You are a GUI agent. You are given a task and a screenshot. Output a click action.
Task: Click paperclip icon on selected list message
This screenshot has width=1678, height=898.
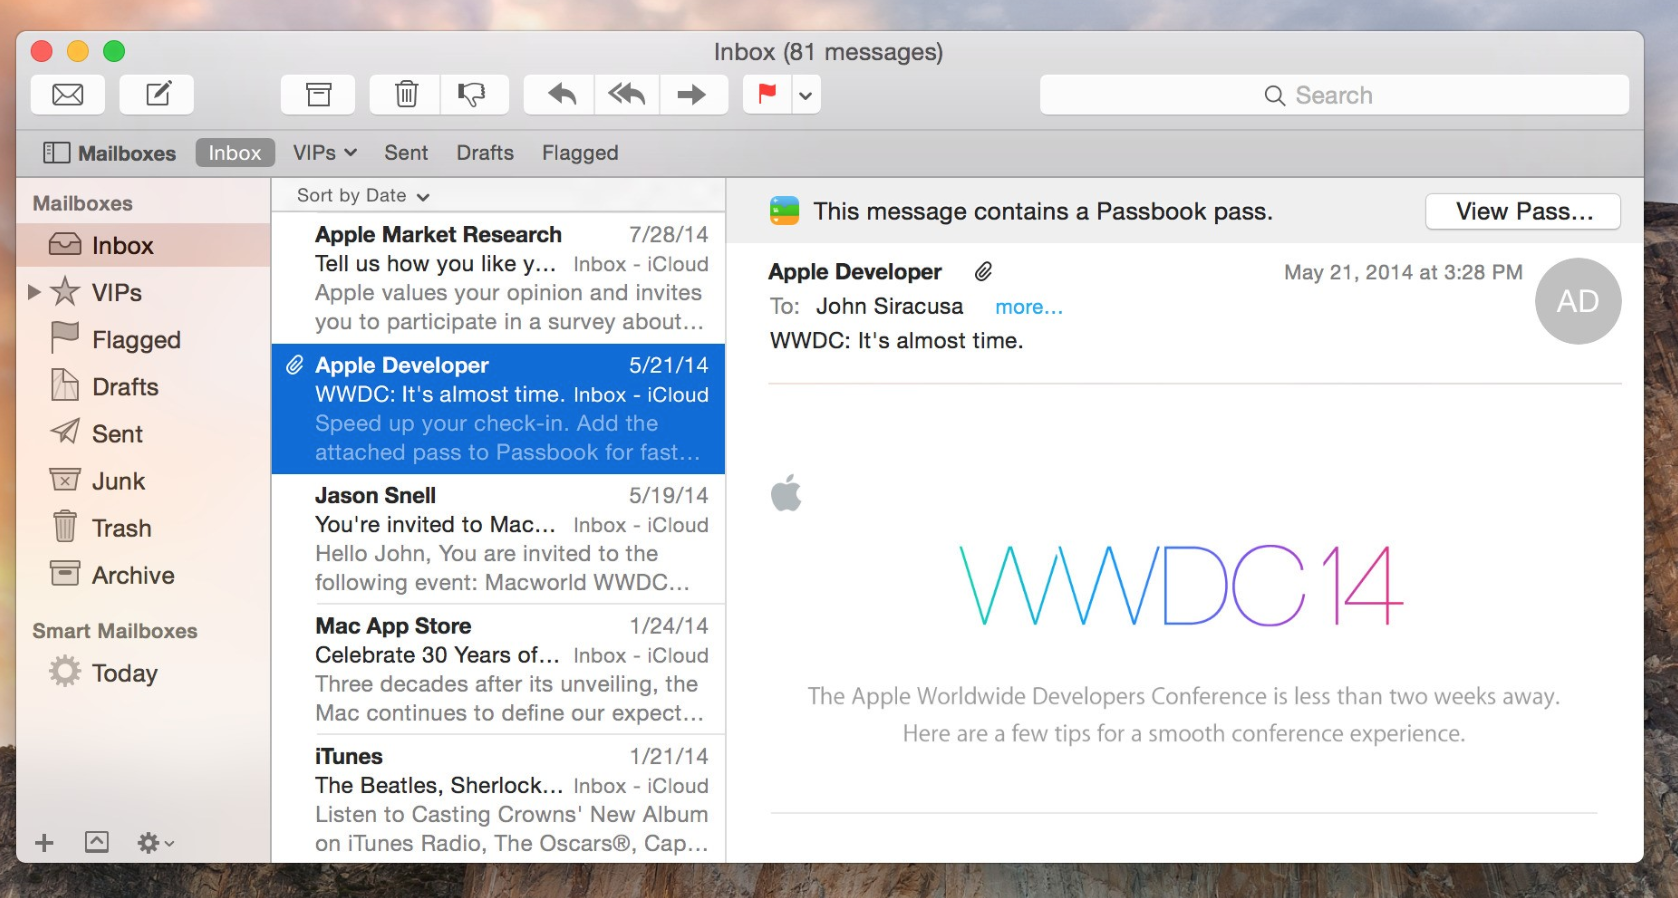click(x=295, y=365)
